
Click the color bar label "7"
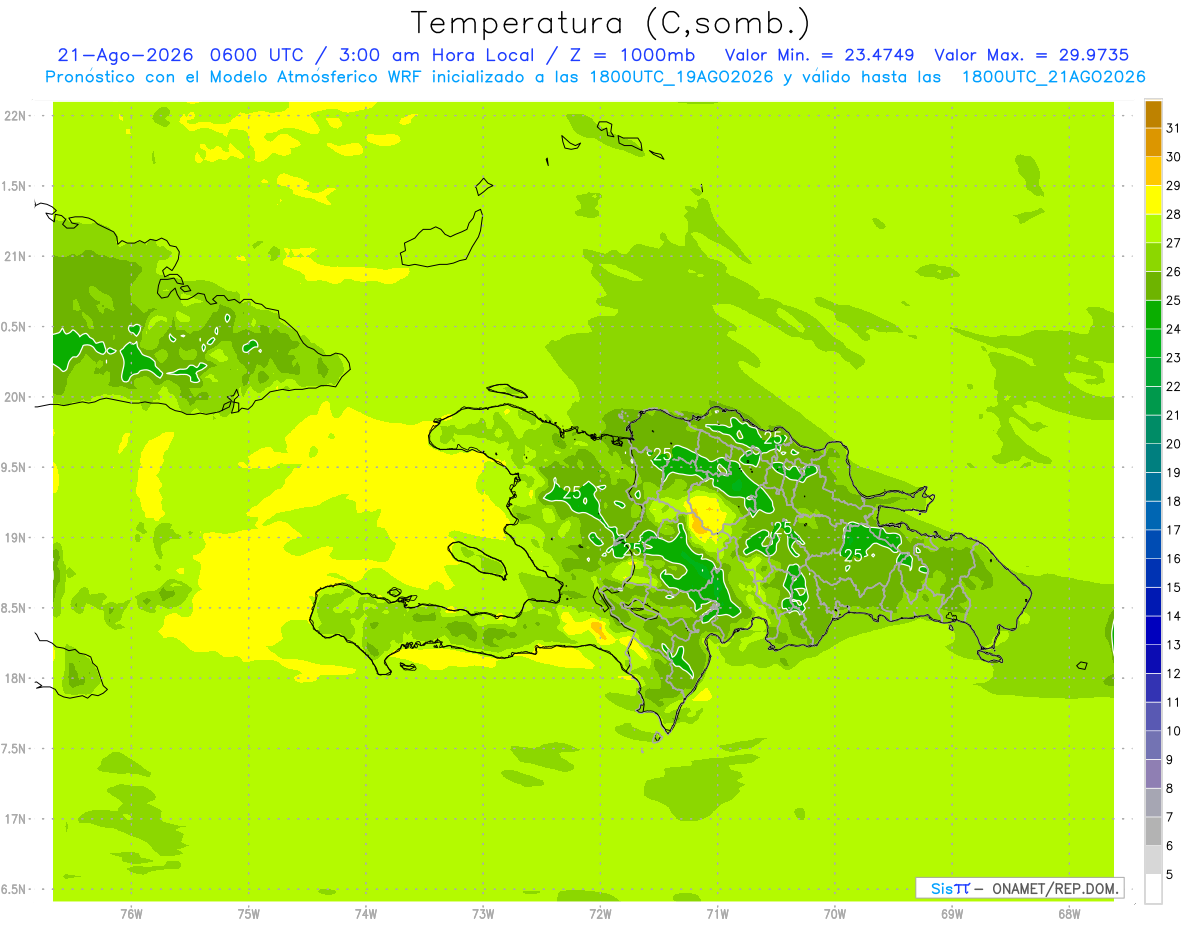[x=1170, y=818]
